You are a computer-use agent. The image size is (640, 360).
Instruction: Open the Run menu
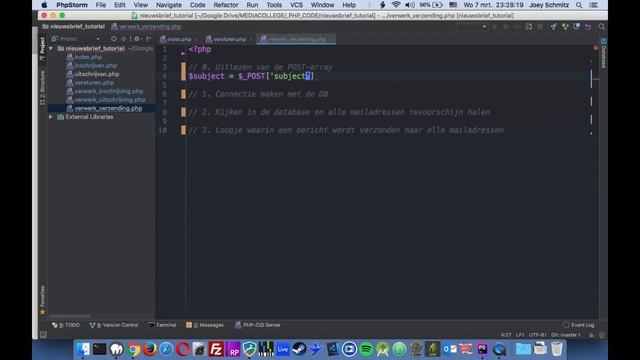tap(252, 5)
